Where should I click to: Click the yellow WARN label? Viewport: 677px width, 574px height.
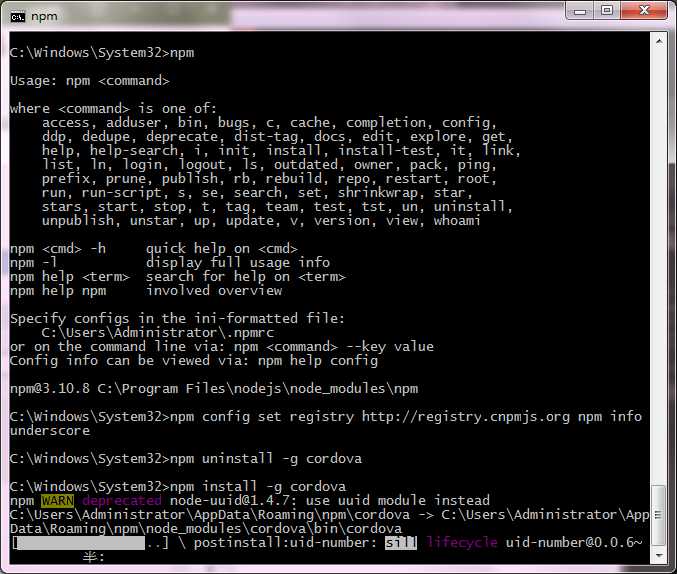pos(57,501)
